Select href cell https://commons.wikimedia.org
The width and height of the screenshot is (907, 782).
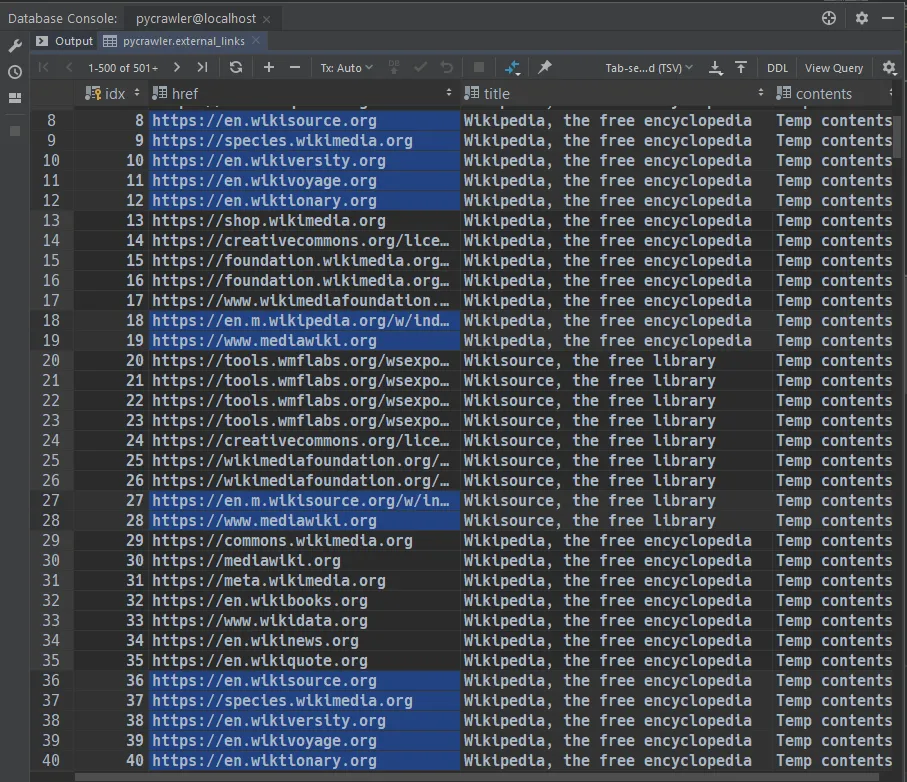(x=304, y=540)
